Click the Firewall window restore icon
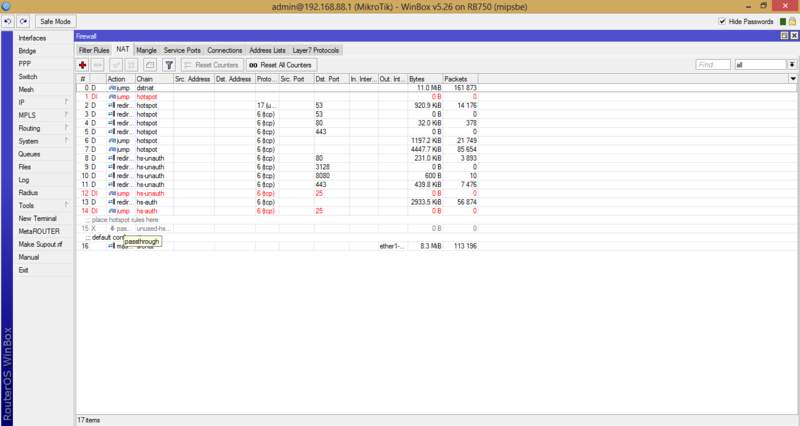Viewport: 800px width, 426px height. pos(785,36)
